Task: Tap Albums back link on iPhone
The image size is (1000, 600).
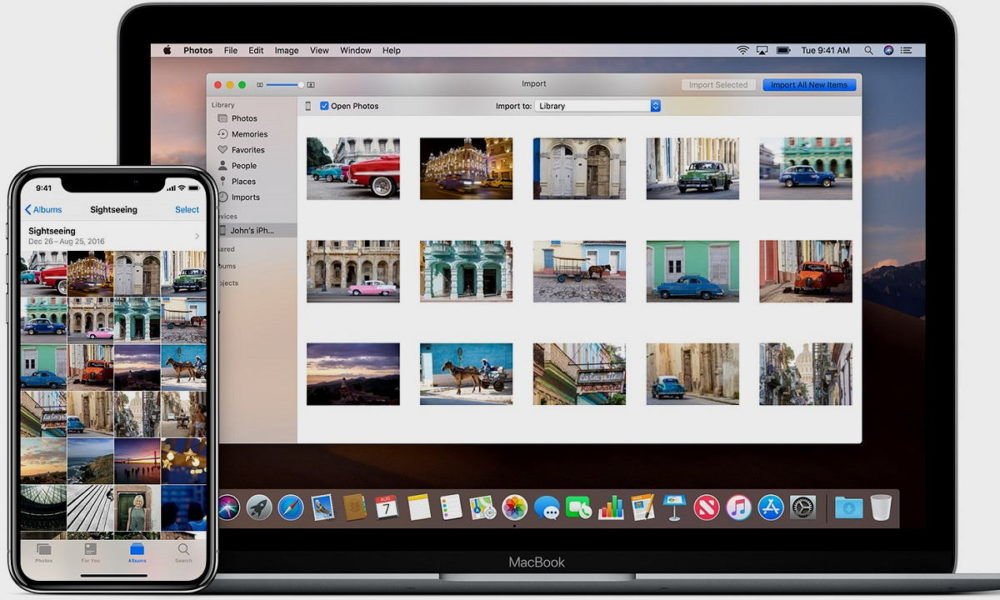Action: tap(43, 209)
